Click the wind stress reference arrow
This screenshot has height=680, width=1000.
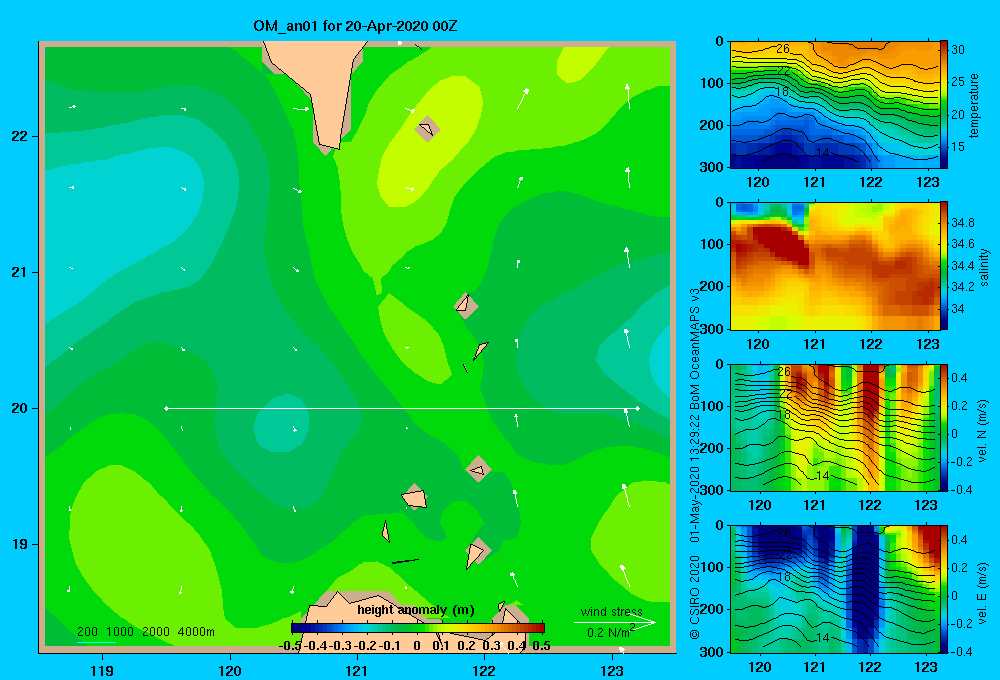pos(615,623)
